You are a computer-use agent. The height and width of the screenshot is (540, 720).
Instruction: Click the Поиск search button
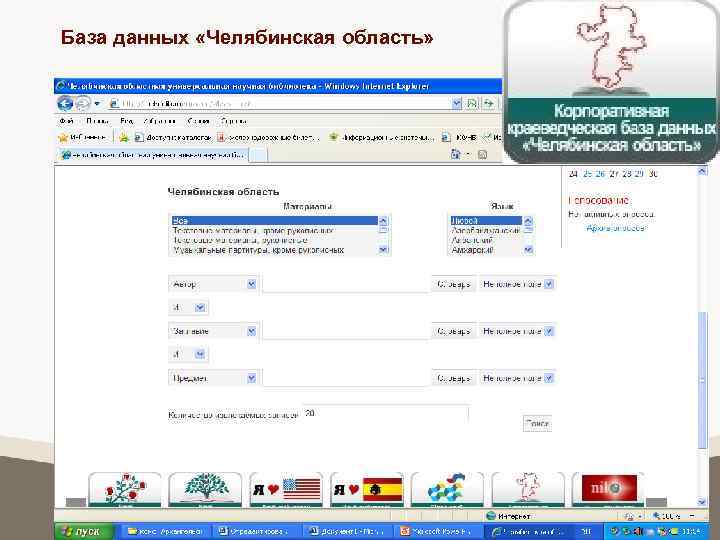click(x=537, y=423)
